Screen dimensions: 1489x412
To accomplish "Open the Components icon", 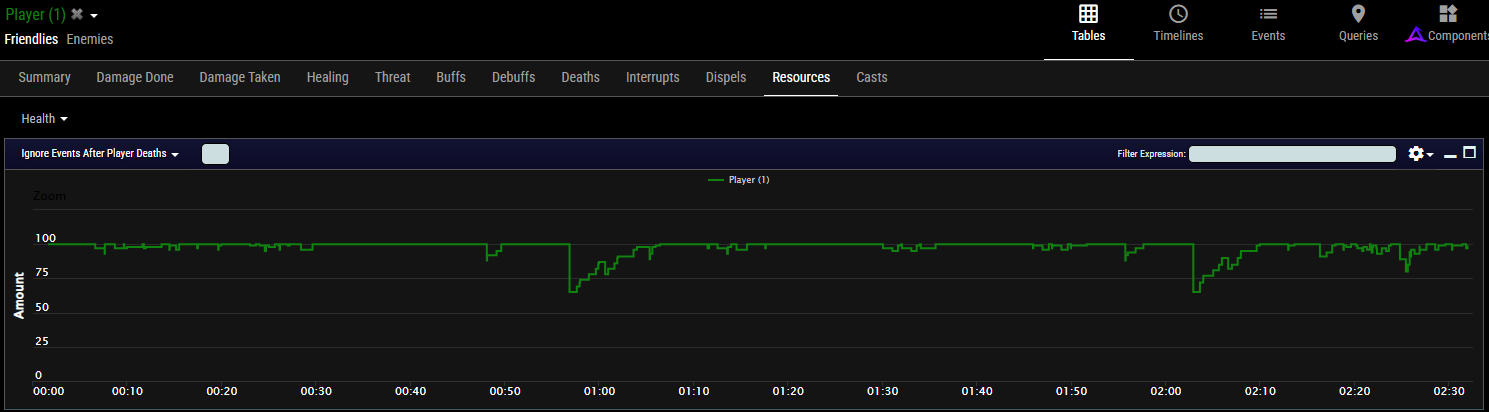I will click(x=1448, y=14).
